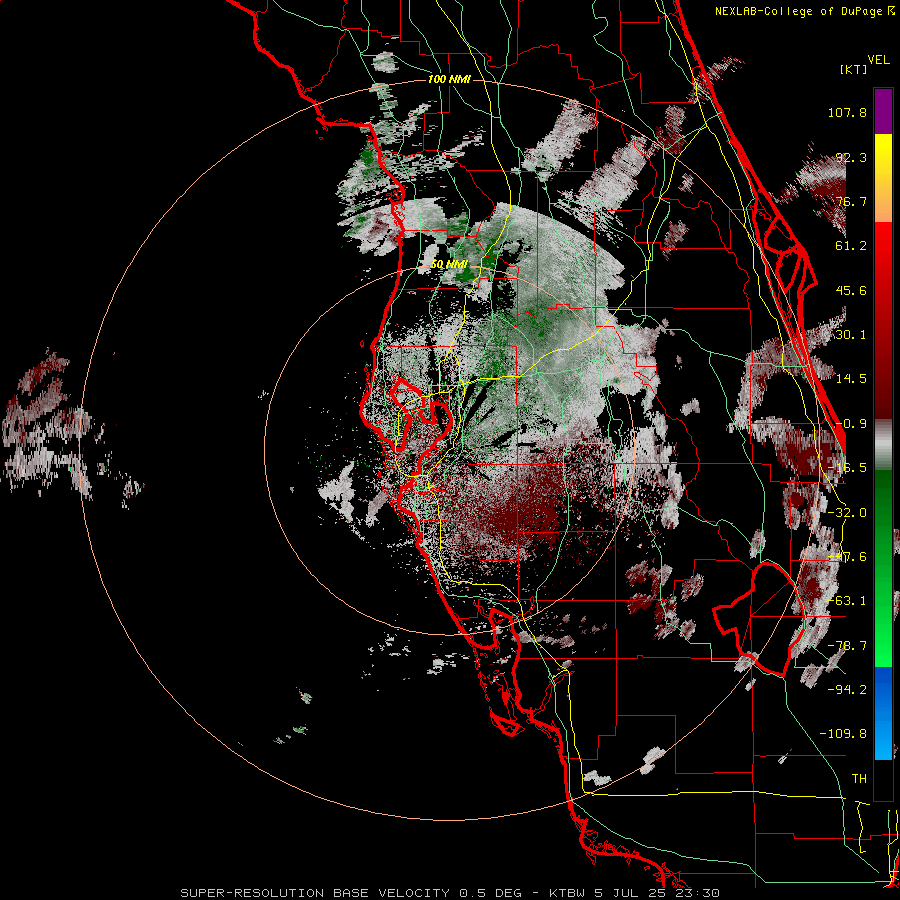Screen dimensions: 900x900
Task: Click the 14.5 velocity scale value
Action: pyautogui.click(x=851, y=379)
